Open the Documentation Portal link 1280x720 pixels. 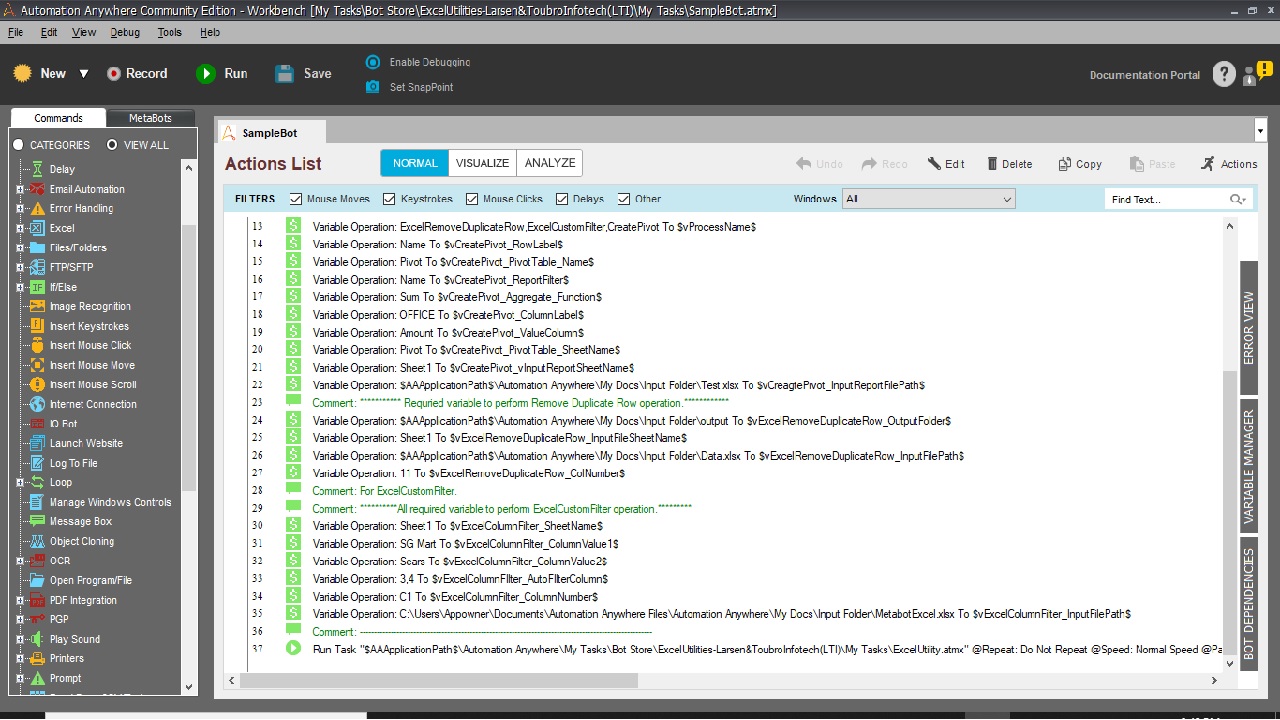[1145, 75]
